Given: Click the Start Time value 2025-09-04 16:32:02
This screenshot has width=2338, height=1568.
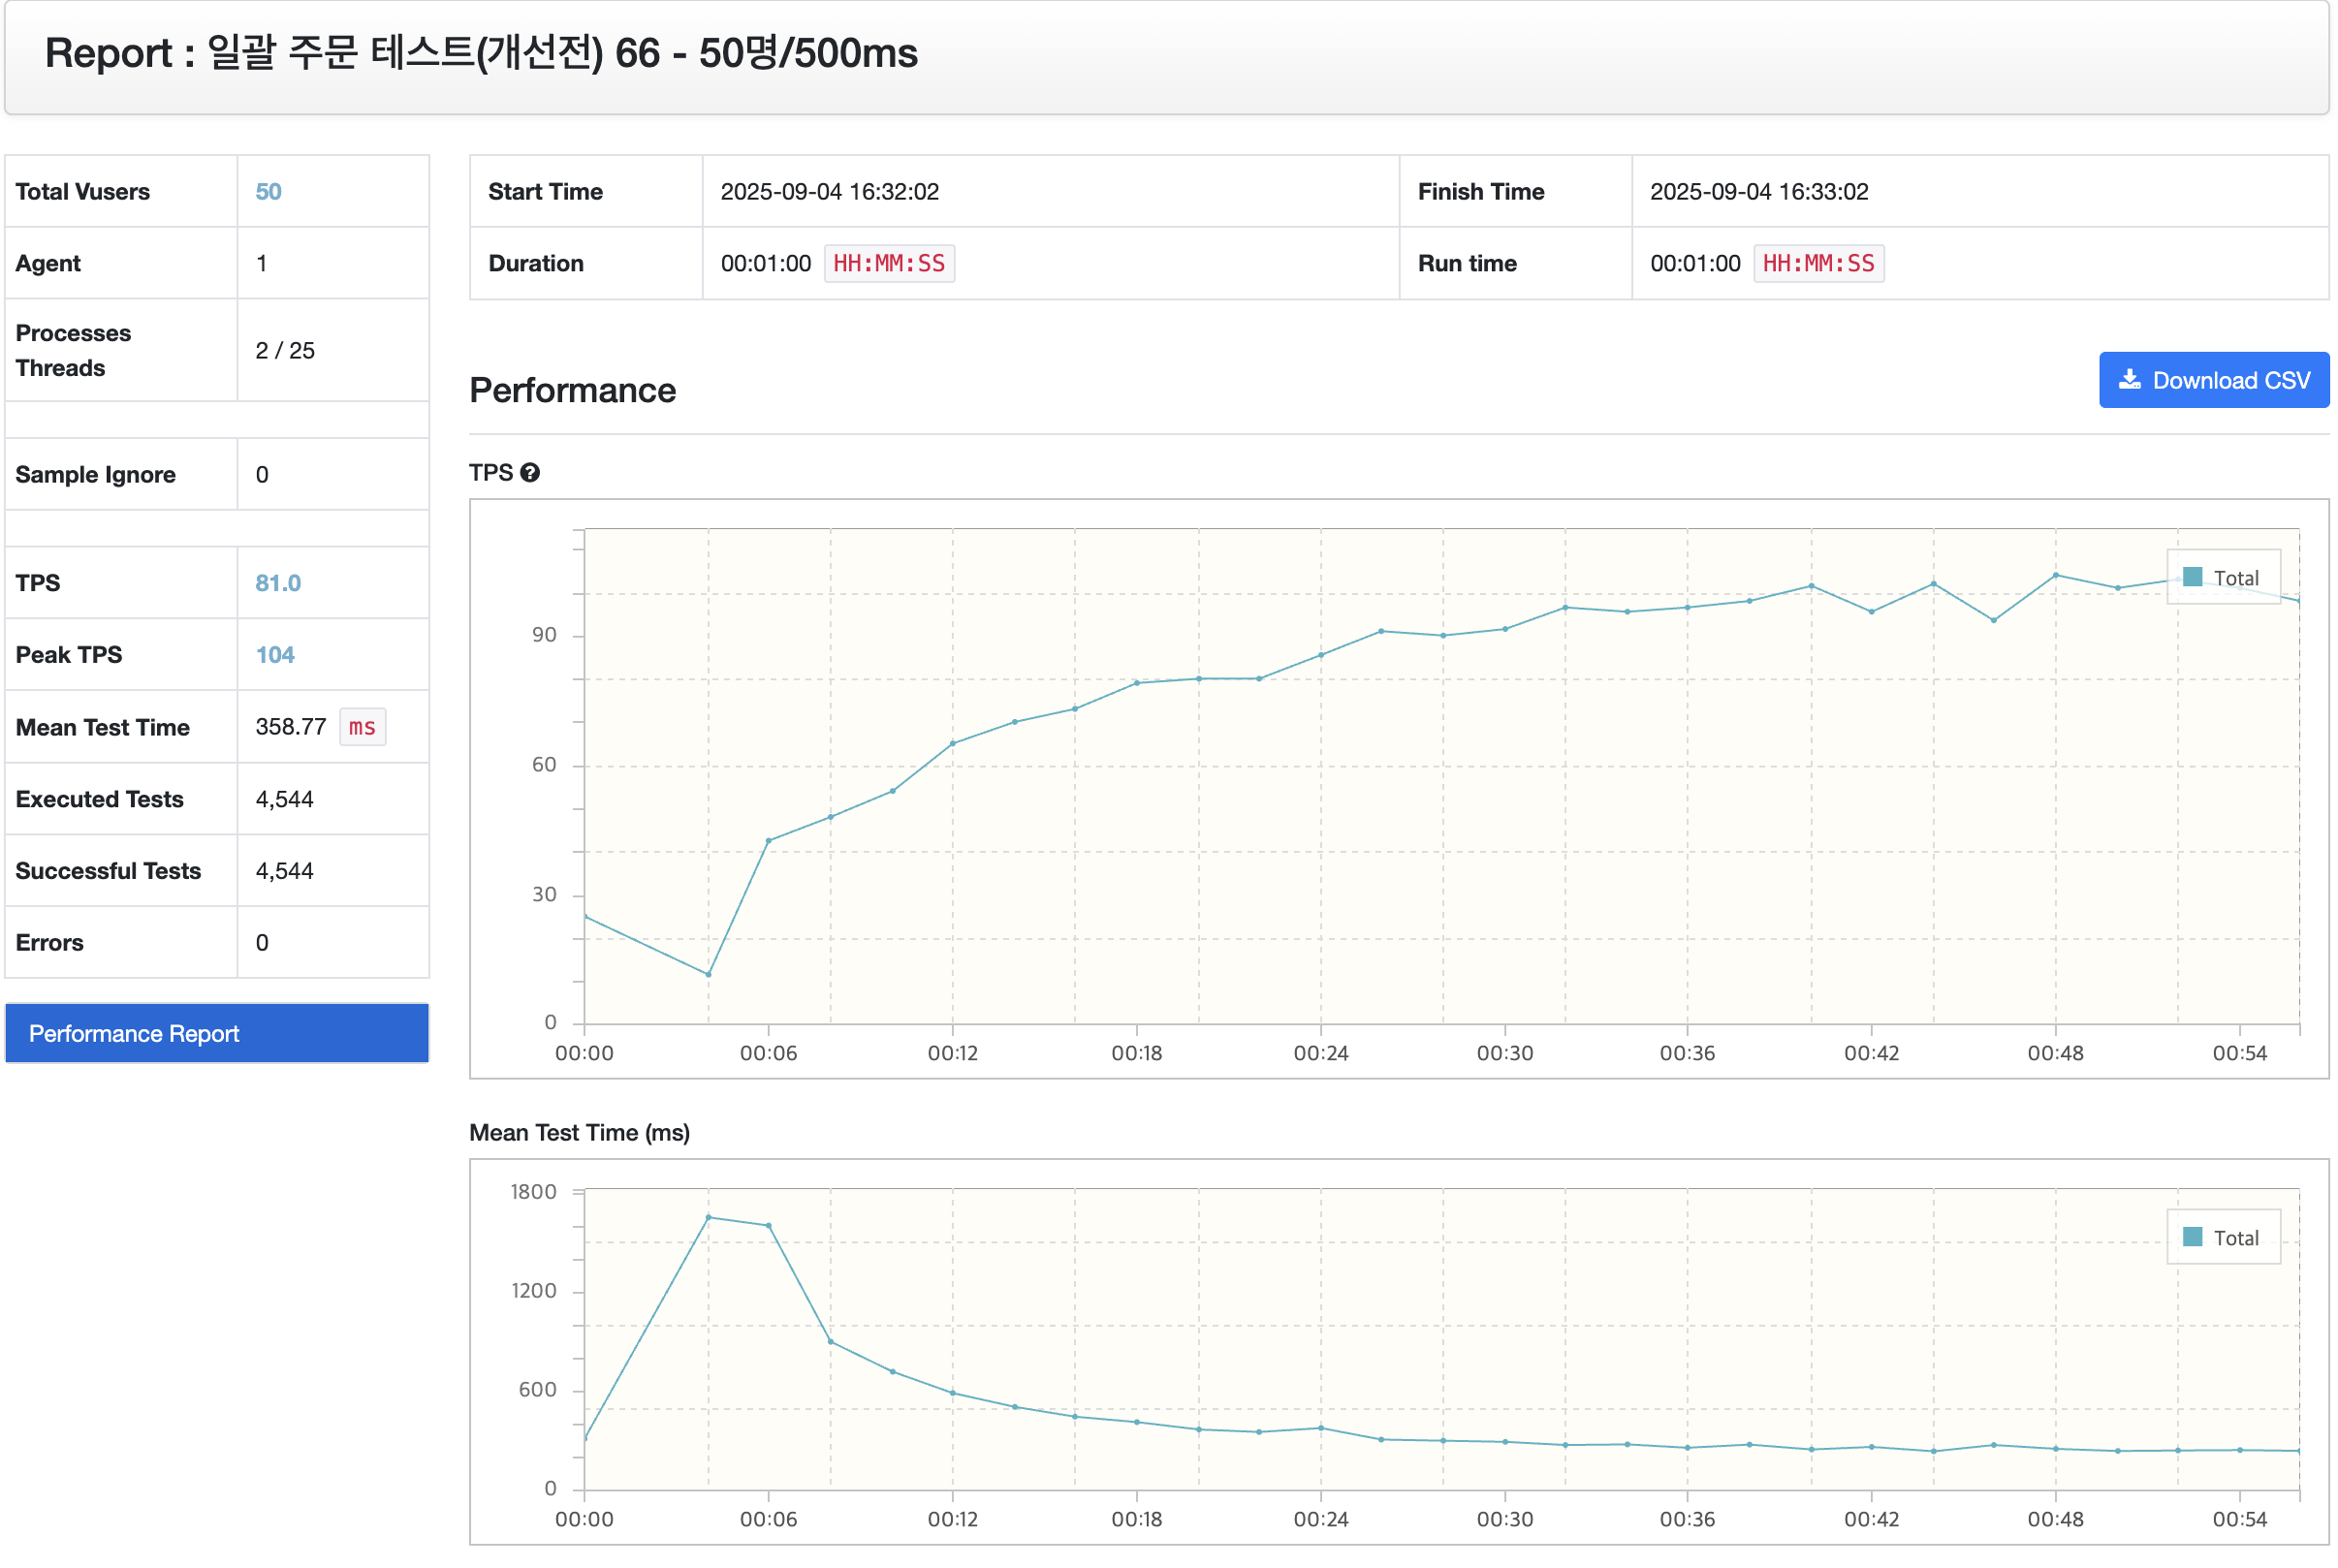Looking at the screenshot, I should [830, 192].
